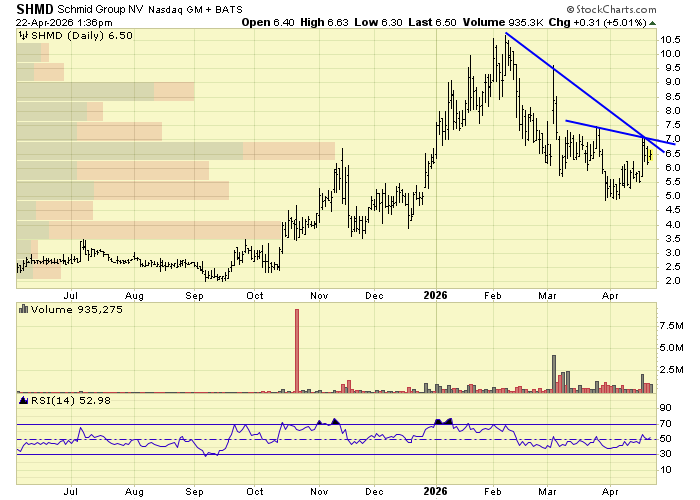This screenshot has height=500, width=700.
Task: Select the shallow blue trendline starting in March
Action: click(621, 132)
